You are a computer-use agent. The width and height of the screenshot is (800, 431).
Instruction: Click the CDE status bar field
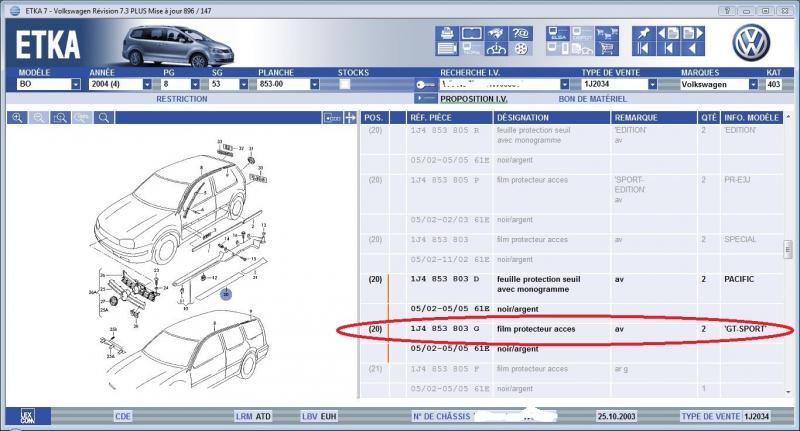point(122,416)
